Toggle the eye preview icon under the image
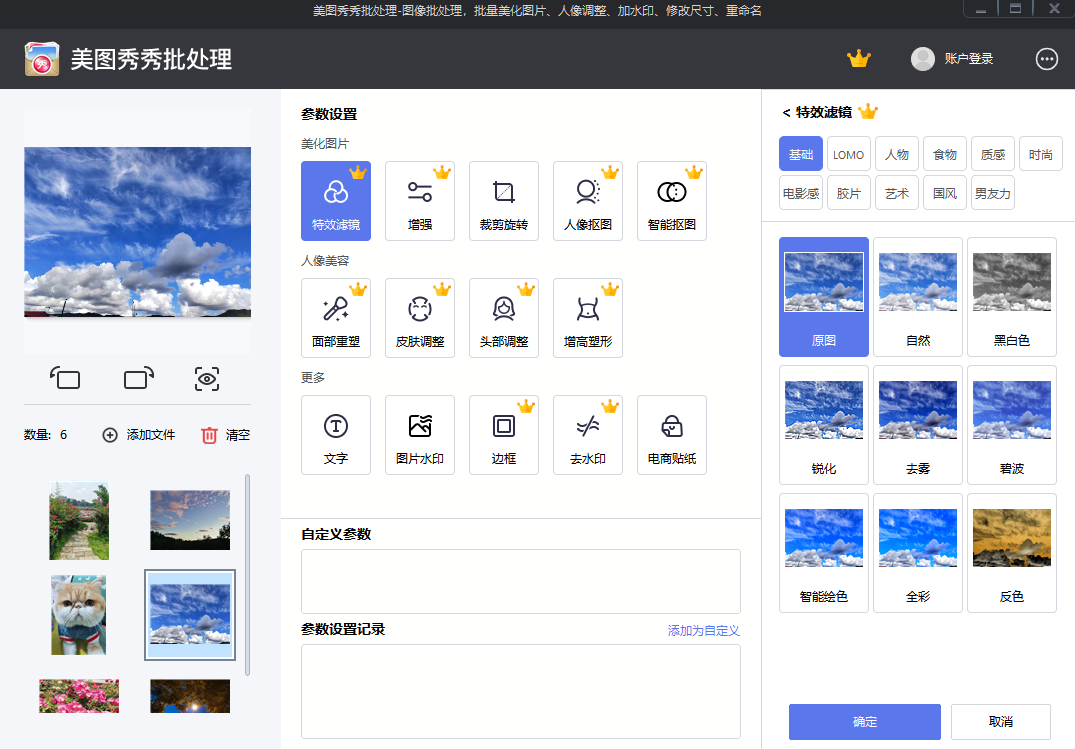 coord(209,379)
